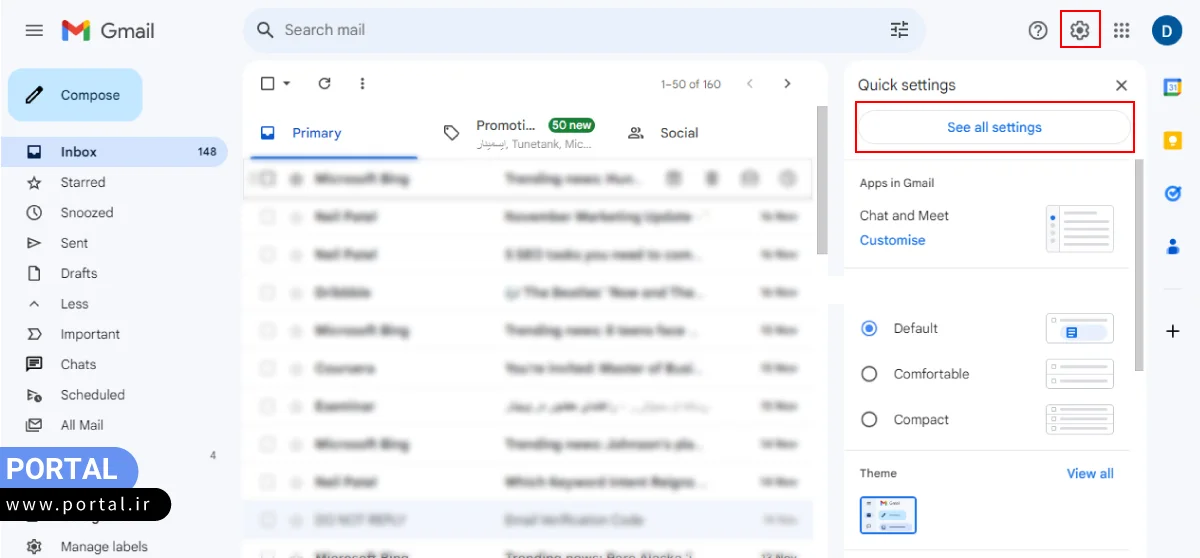Viewport: 1200px width, 558px height.
Task: Click the Search mail field
Action: (570, 30)
